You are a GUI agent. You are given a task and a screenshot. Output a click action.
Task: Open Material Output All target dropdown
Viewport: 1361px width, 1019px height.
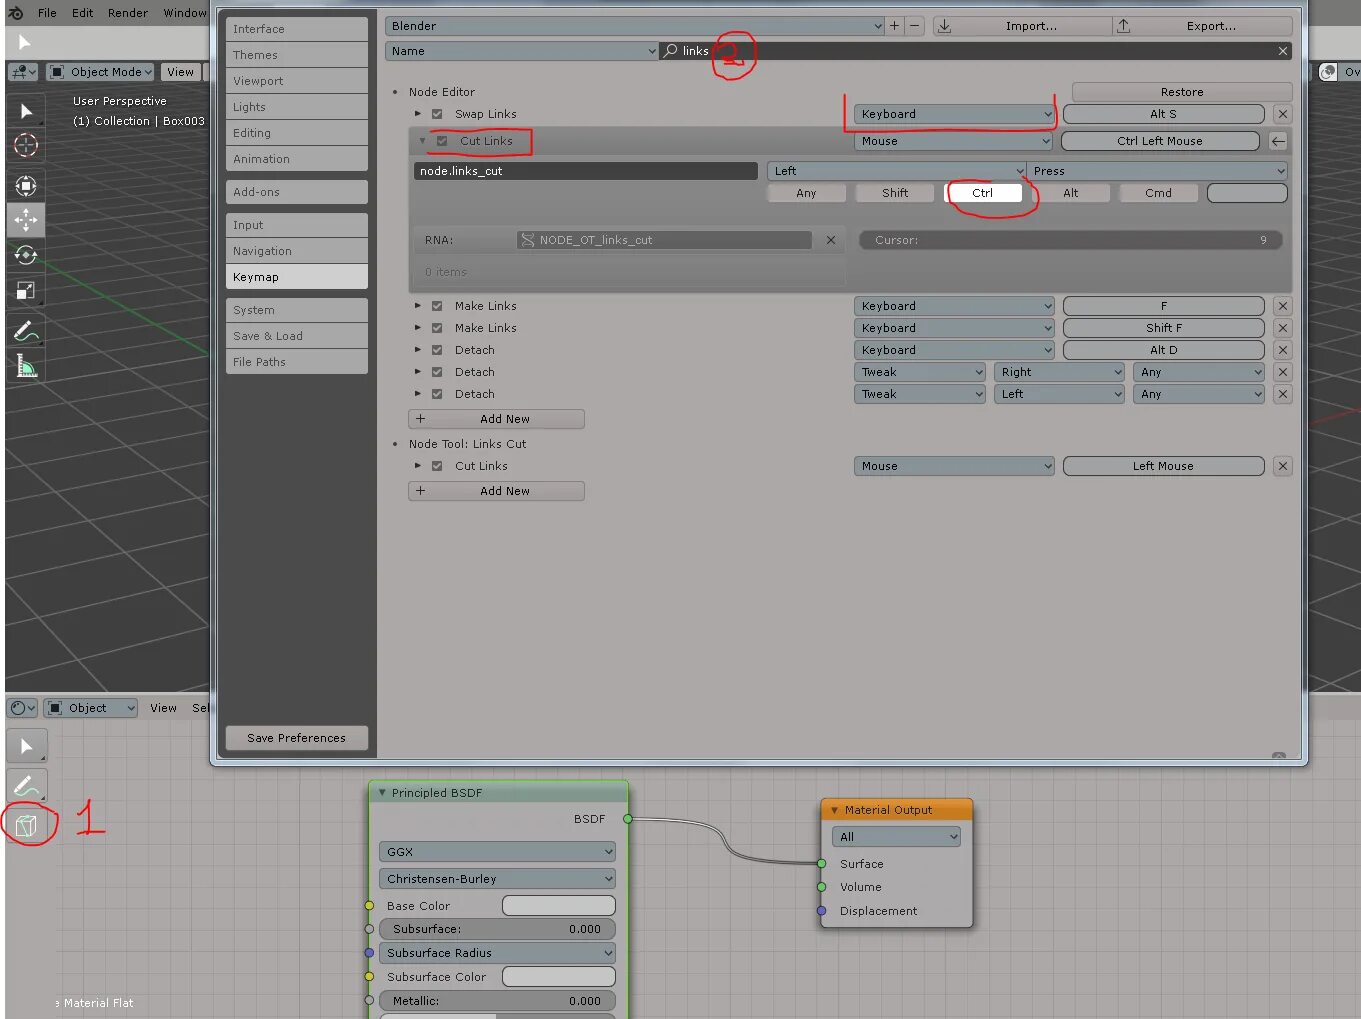(896, 837)
